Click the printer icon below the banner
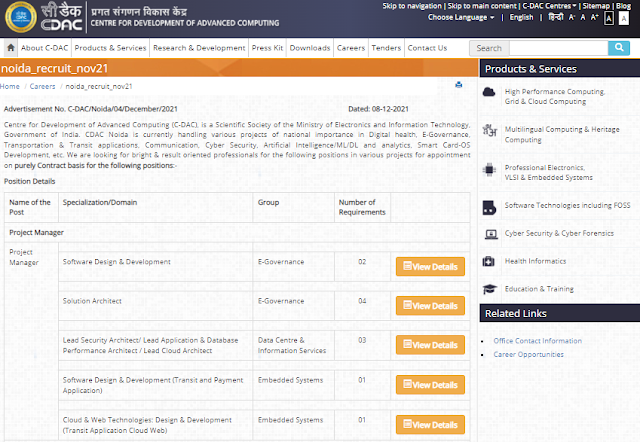The image size is (640, 442). (x=459, y=84)
